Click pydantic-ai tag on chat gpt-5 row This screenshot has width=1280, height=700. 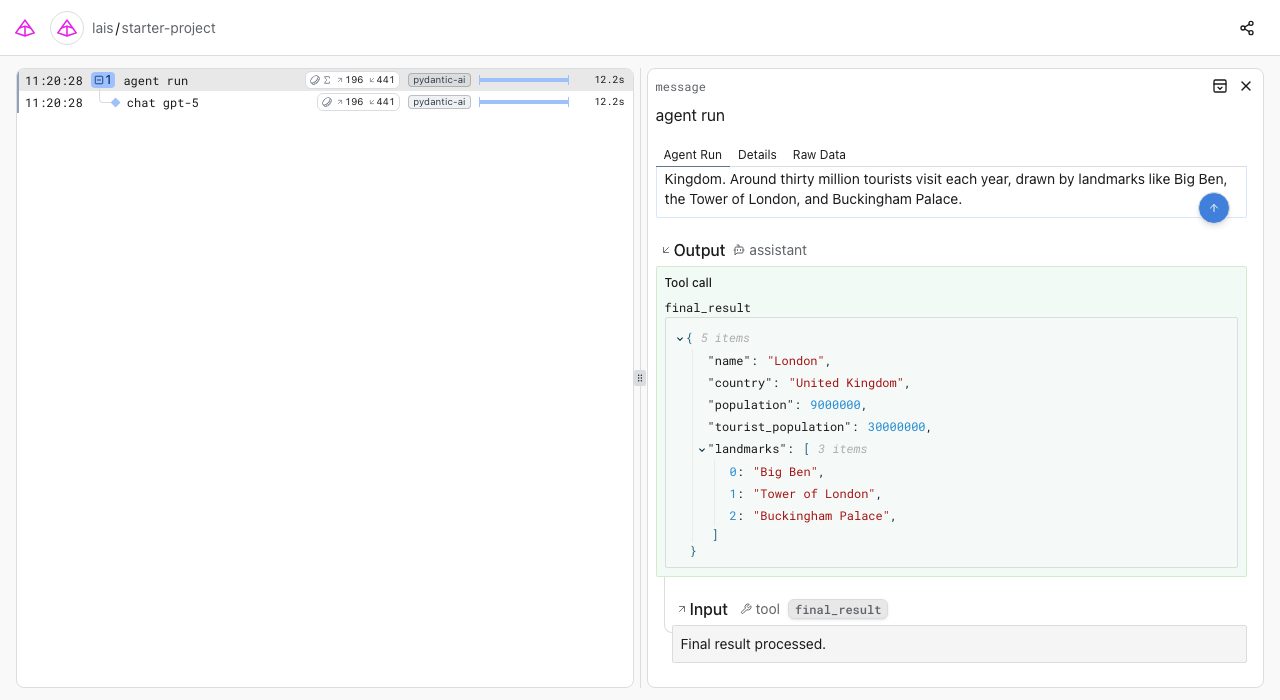click(x=439, y=102)
